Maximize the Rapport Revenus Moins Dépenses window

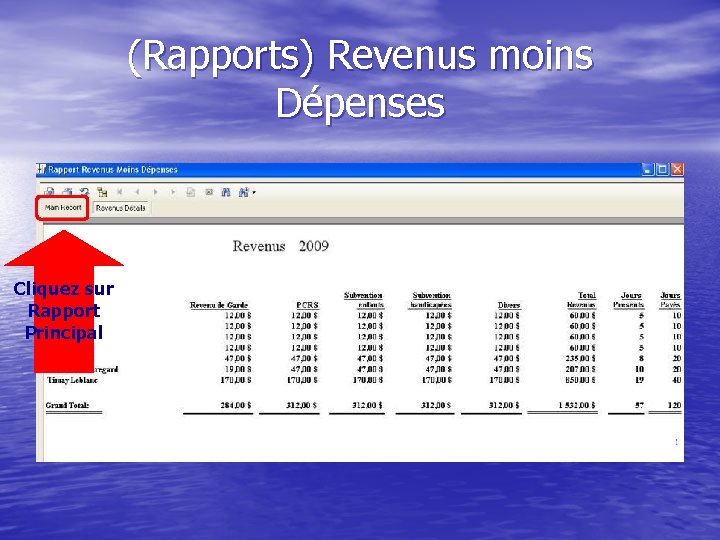tap(663, 169)
